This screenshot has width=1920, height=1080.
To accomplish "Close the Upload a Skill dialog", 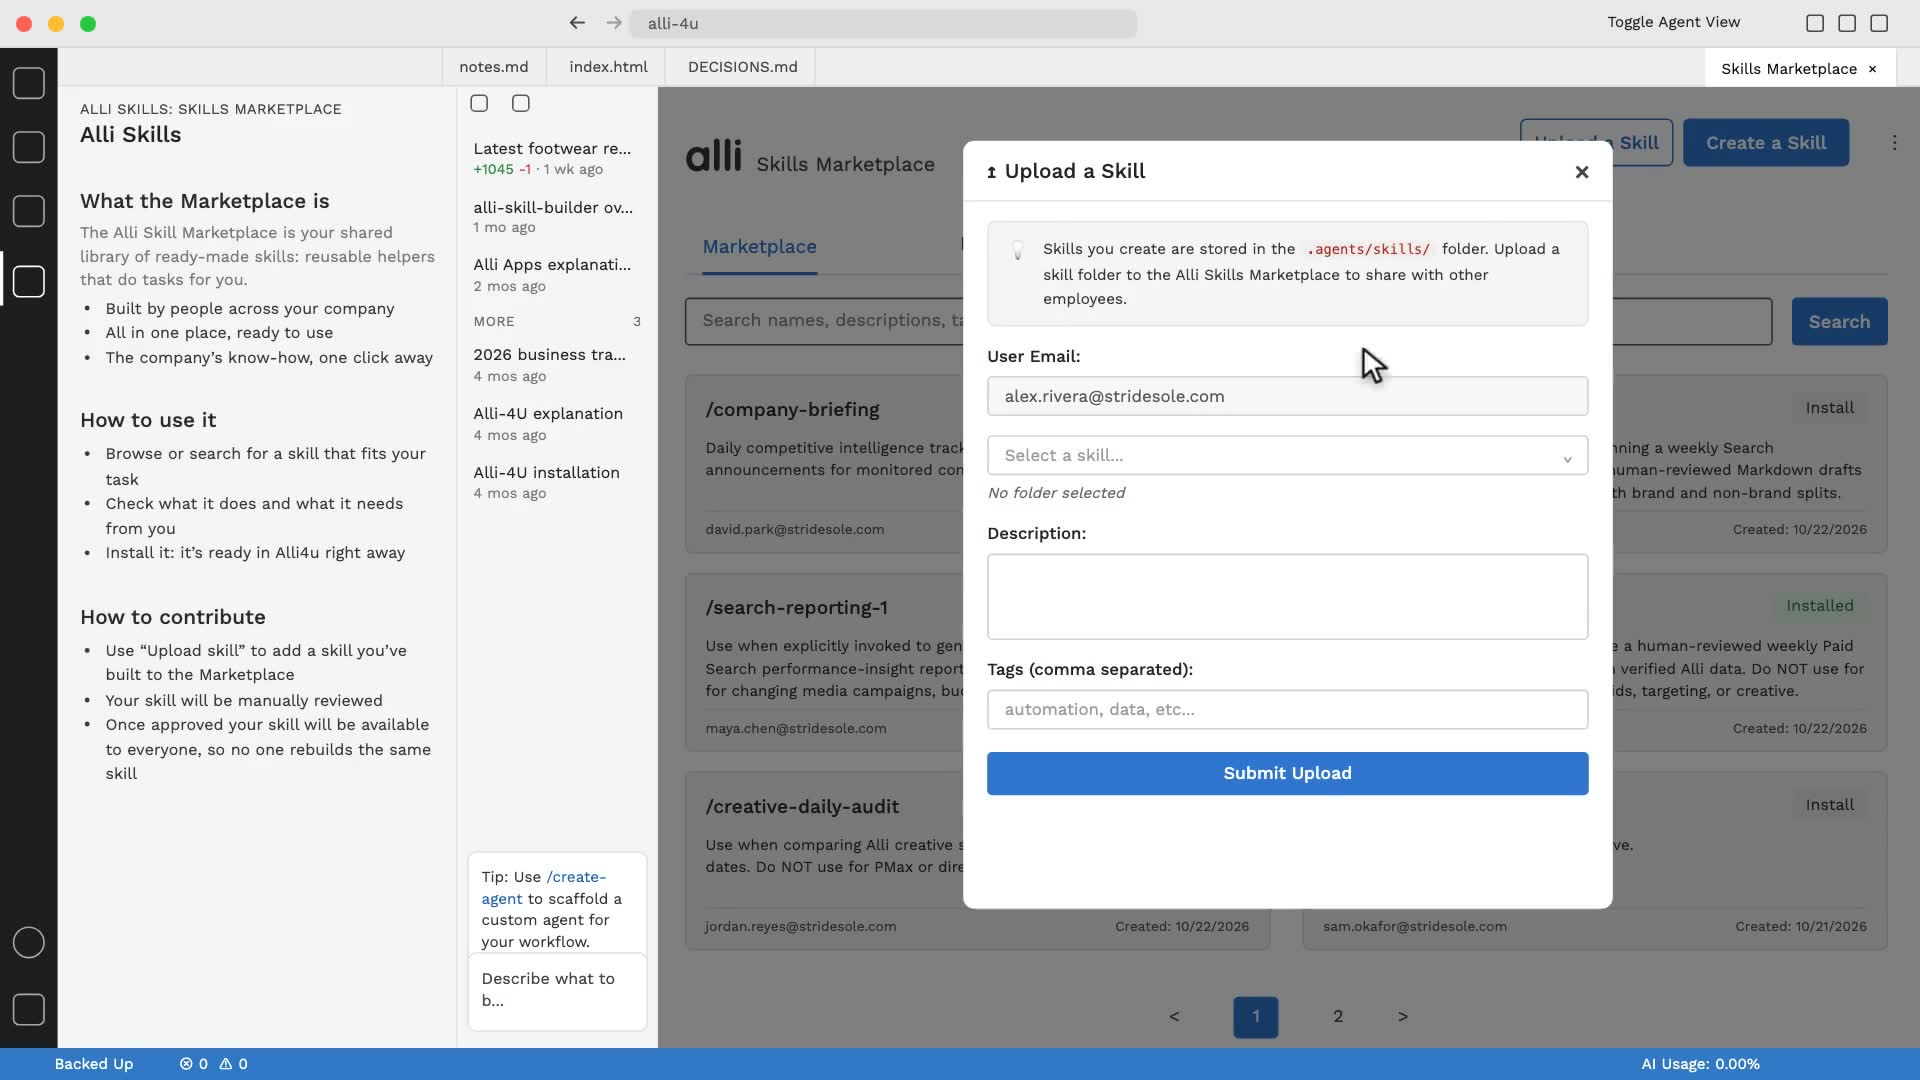I will pos(1581,172).
